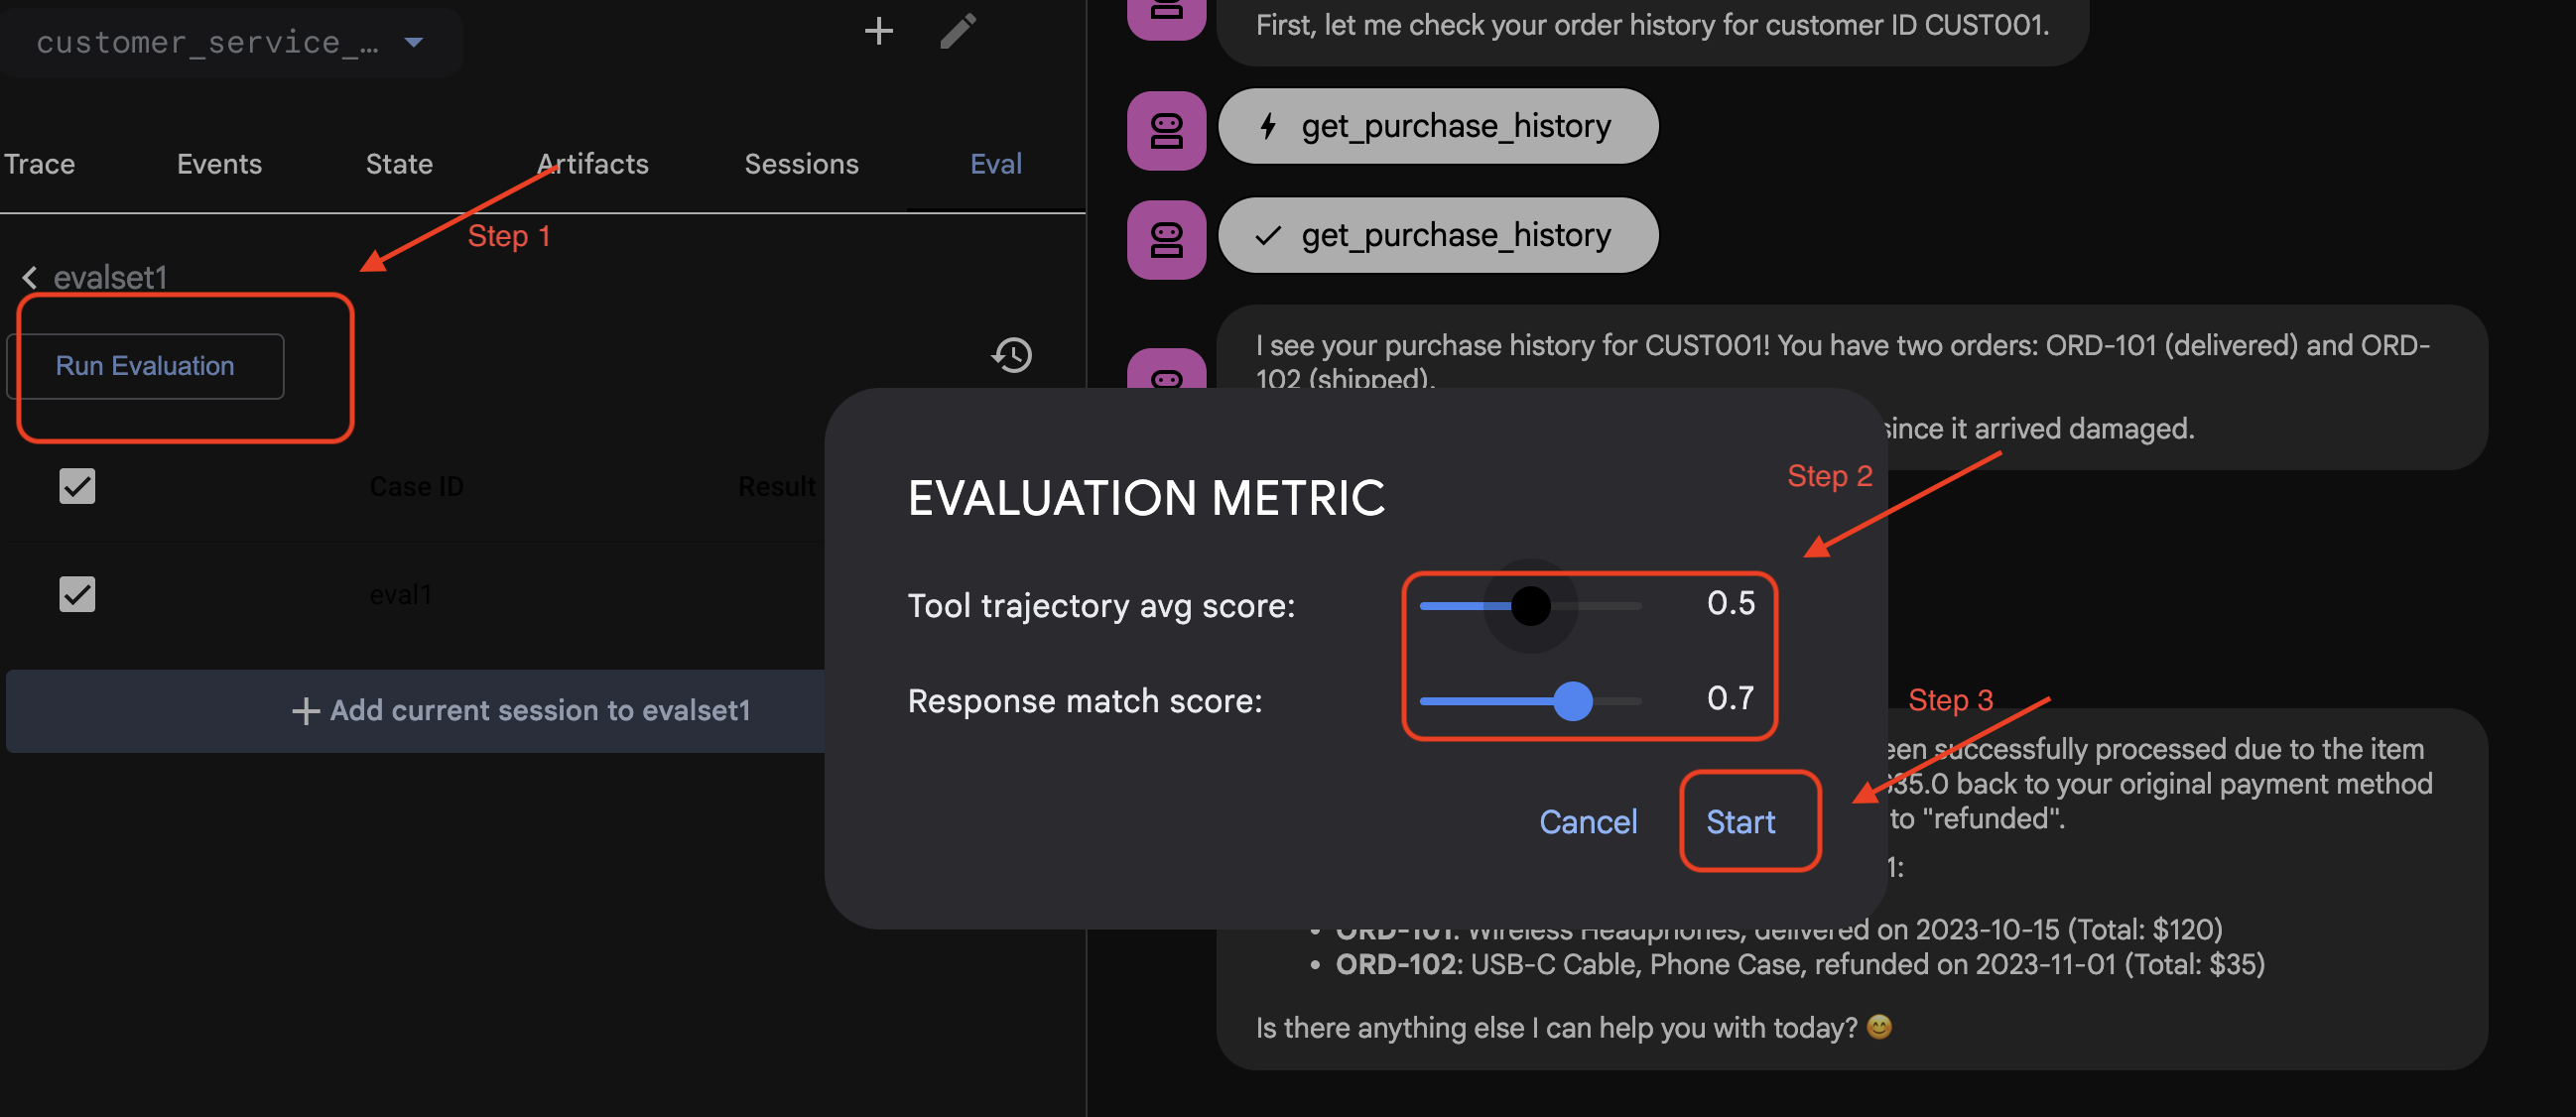The width and height of the screenshot is (2576, 1117).
Task: Toggle the select-all checkbox above Case ID
Action: [x=76, y=486]
